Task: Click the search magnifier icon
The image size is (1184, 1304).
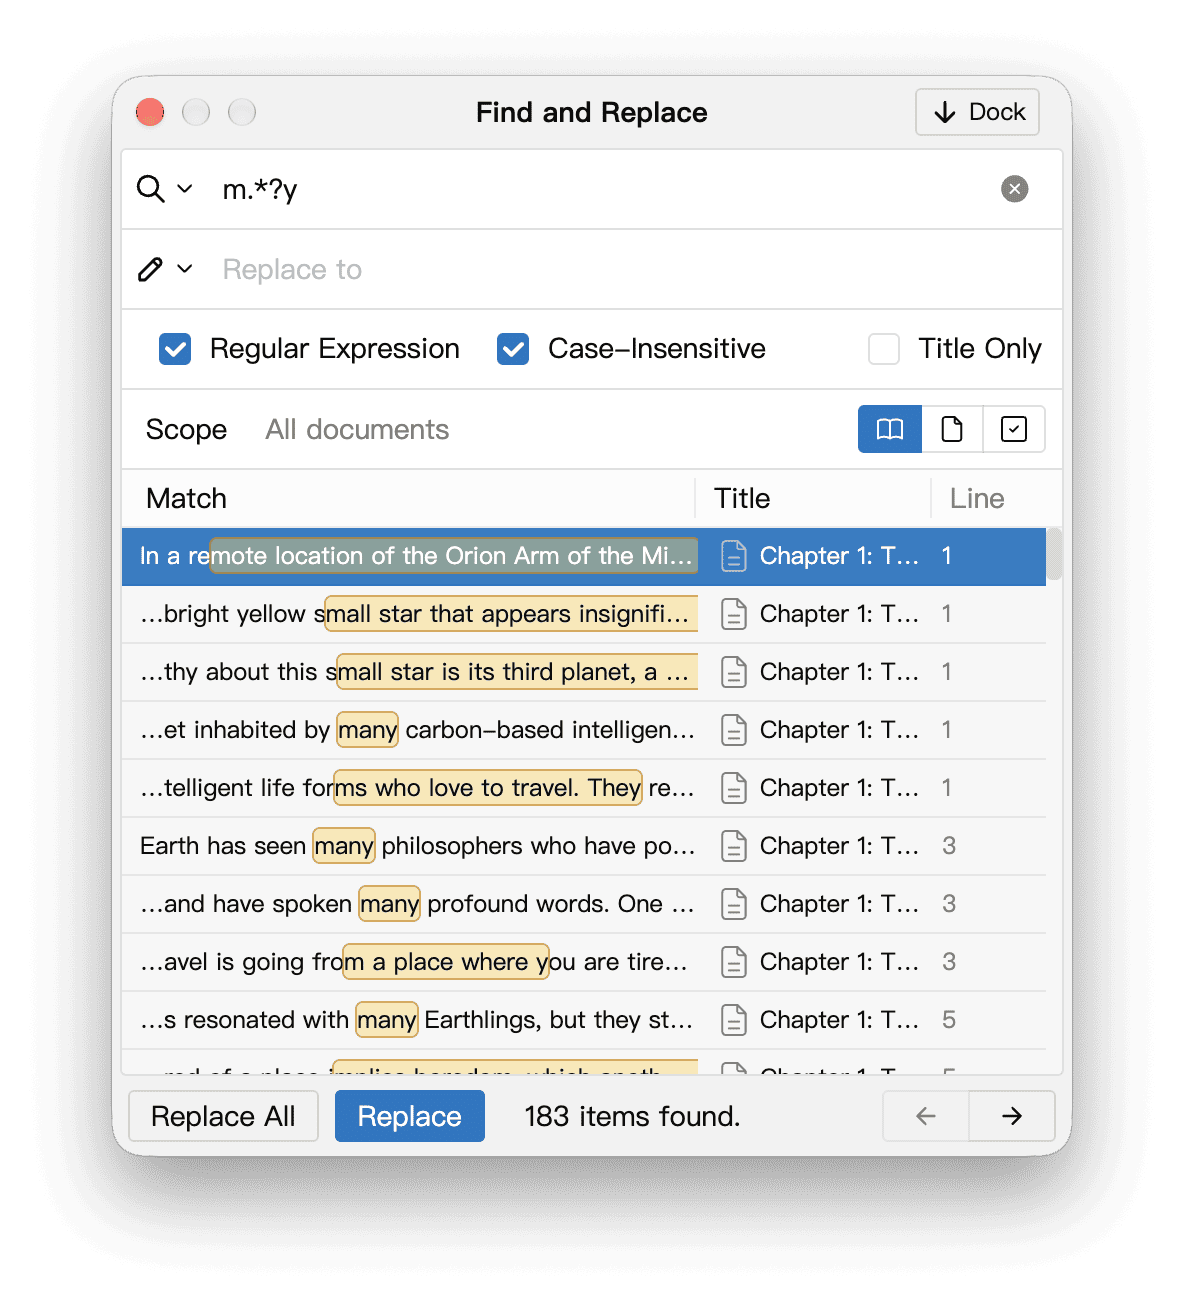Action: tap(150, 189)
